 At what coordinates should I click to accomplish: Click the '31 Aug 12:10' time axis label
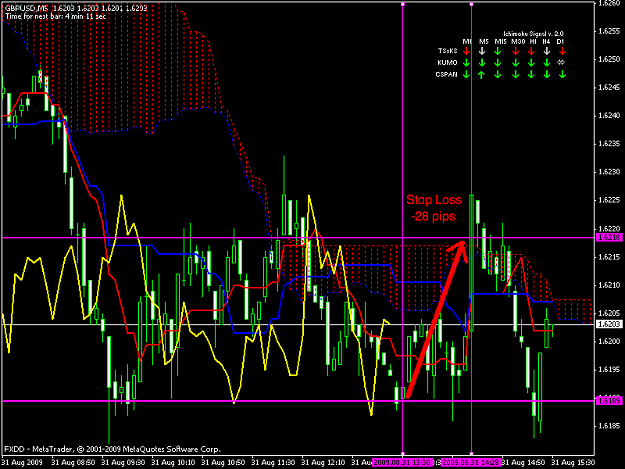[323, 462]
